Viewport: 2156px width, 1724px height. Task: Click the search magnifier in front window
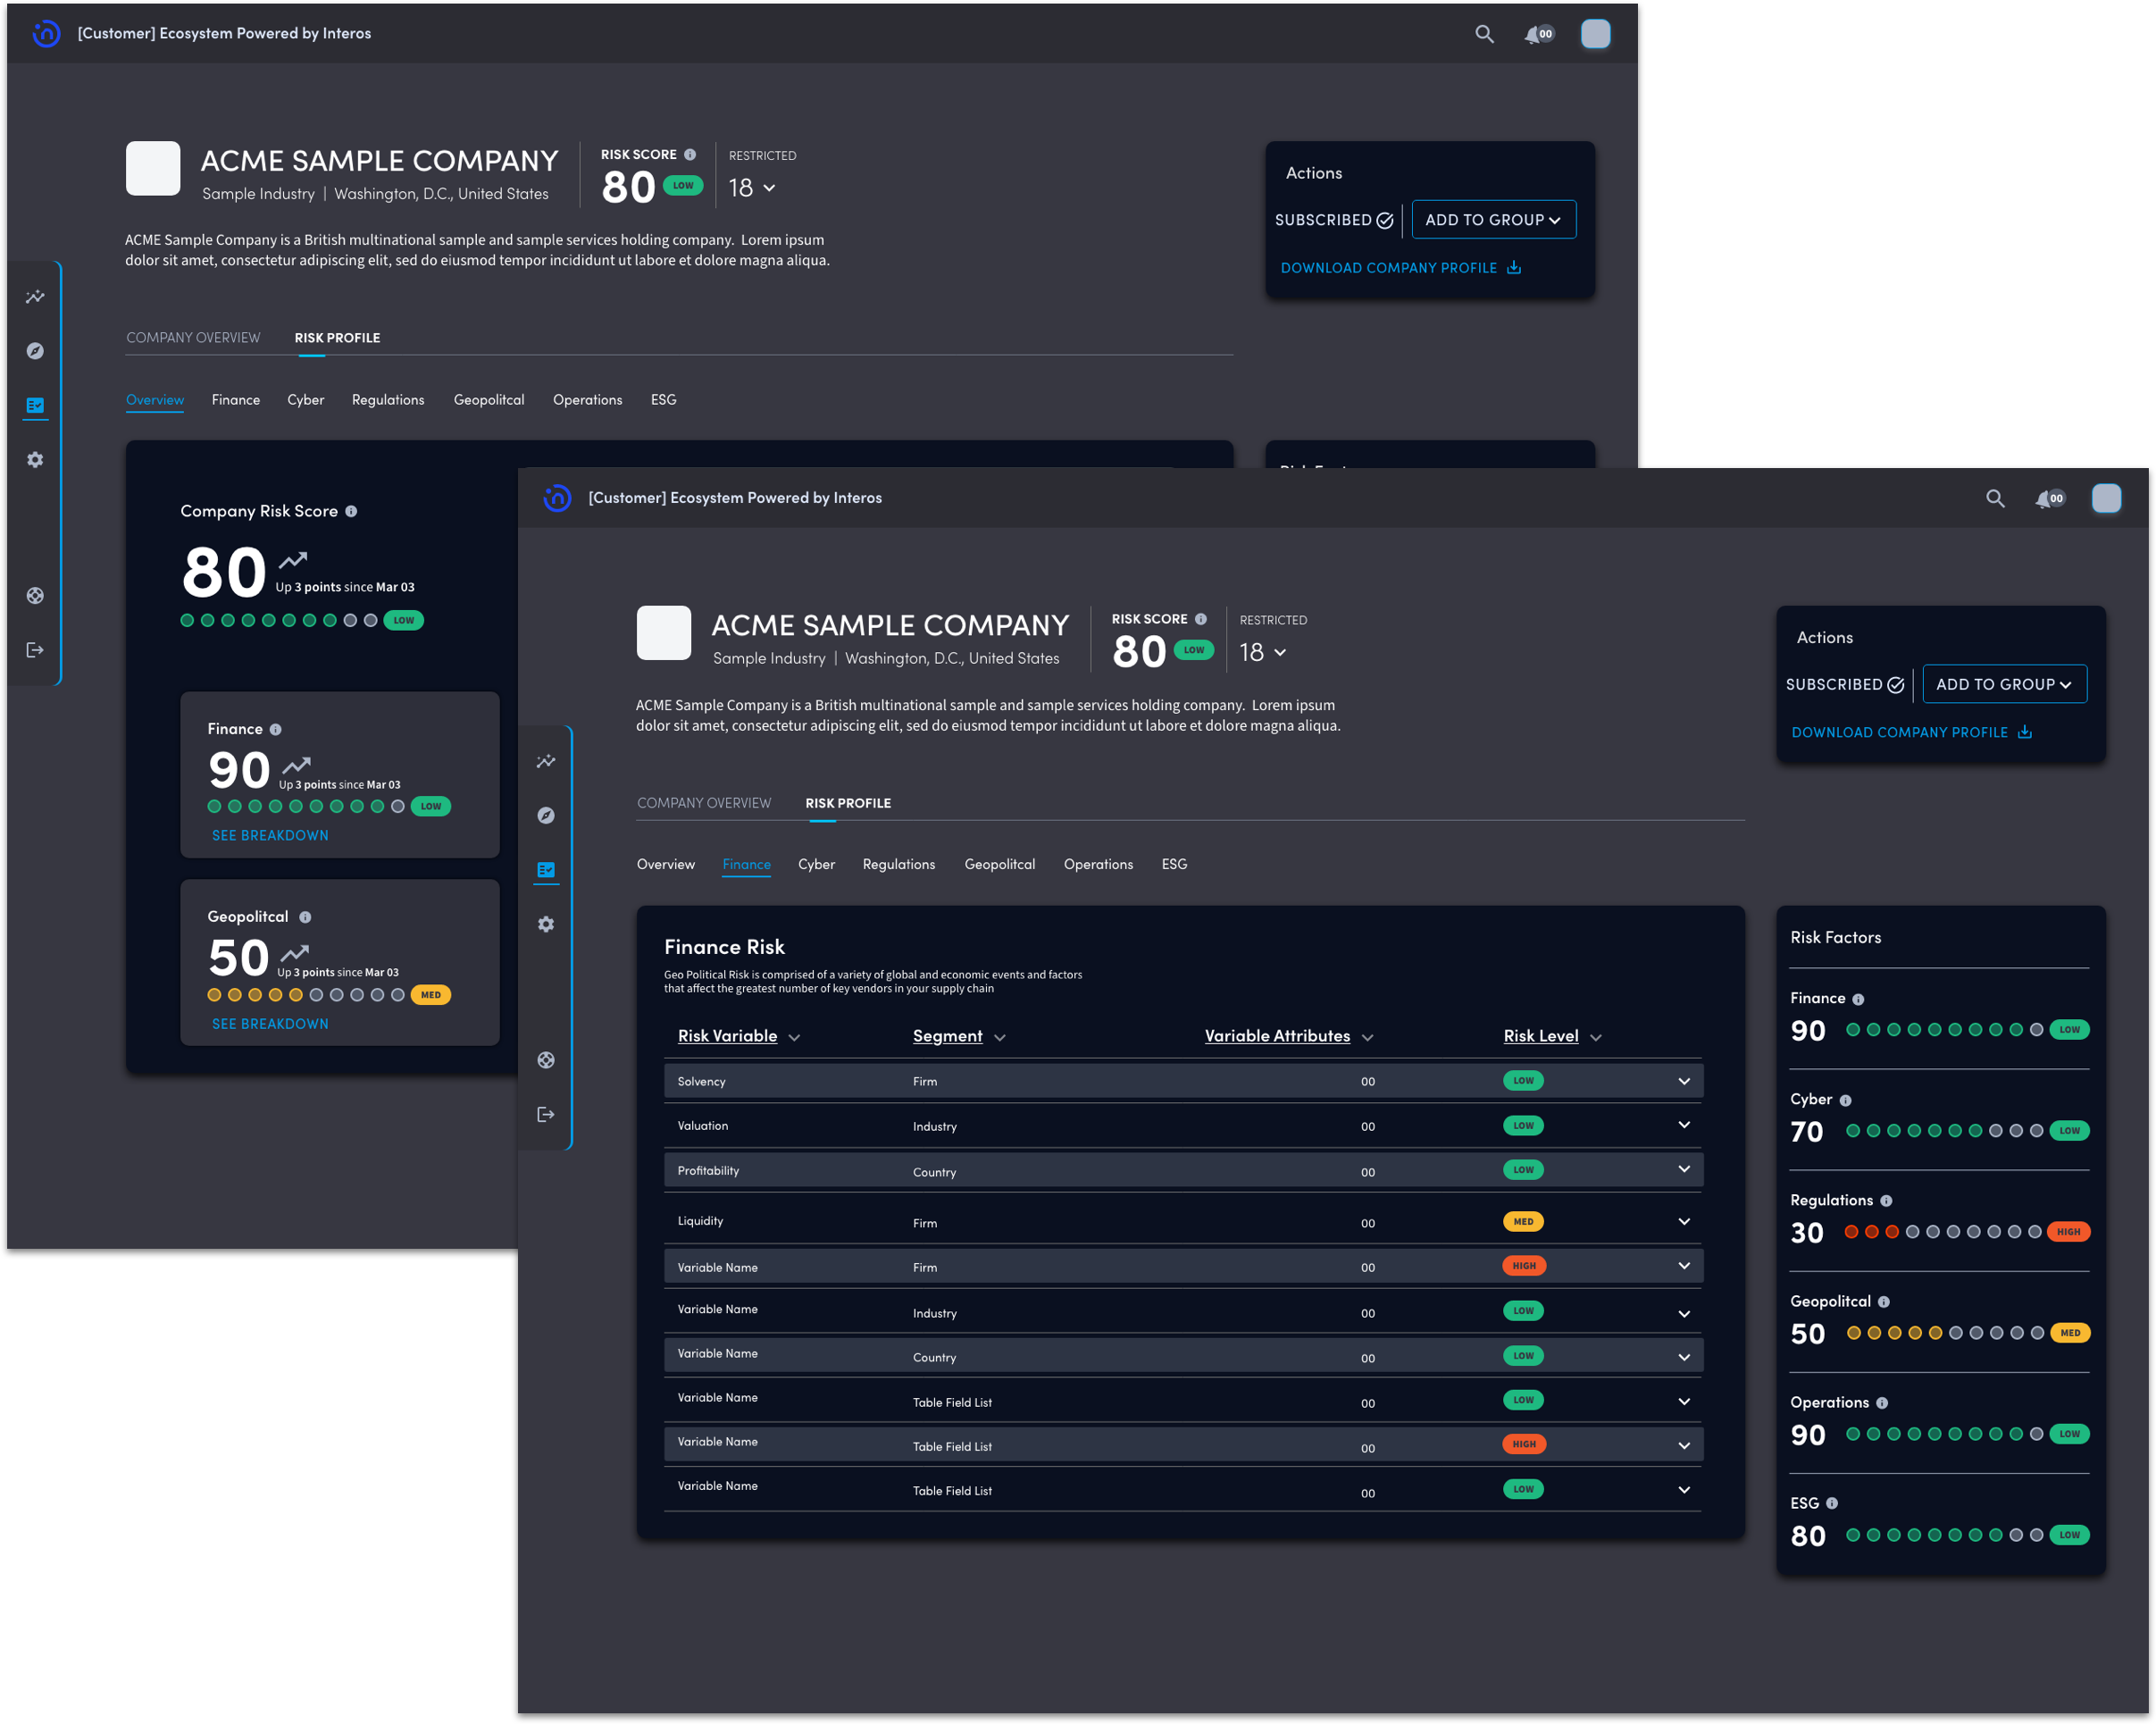(x=1995, y=498)
